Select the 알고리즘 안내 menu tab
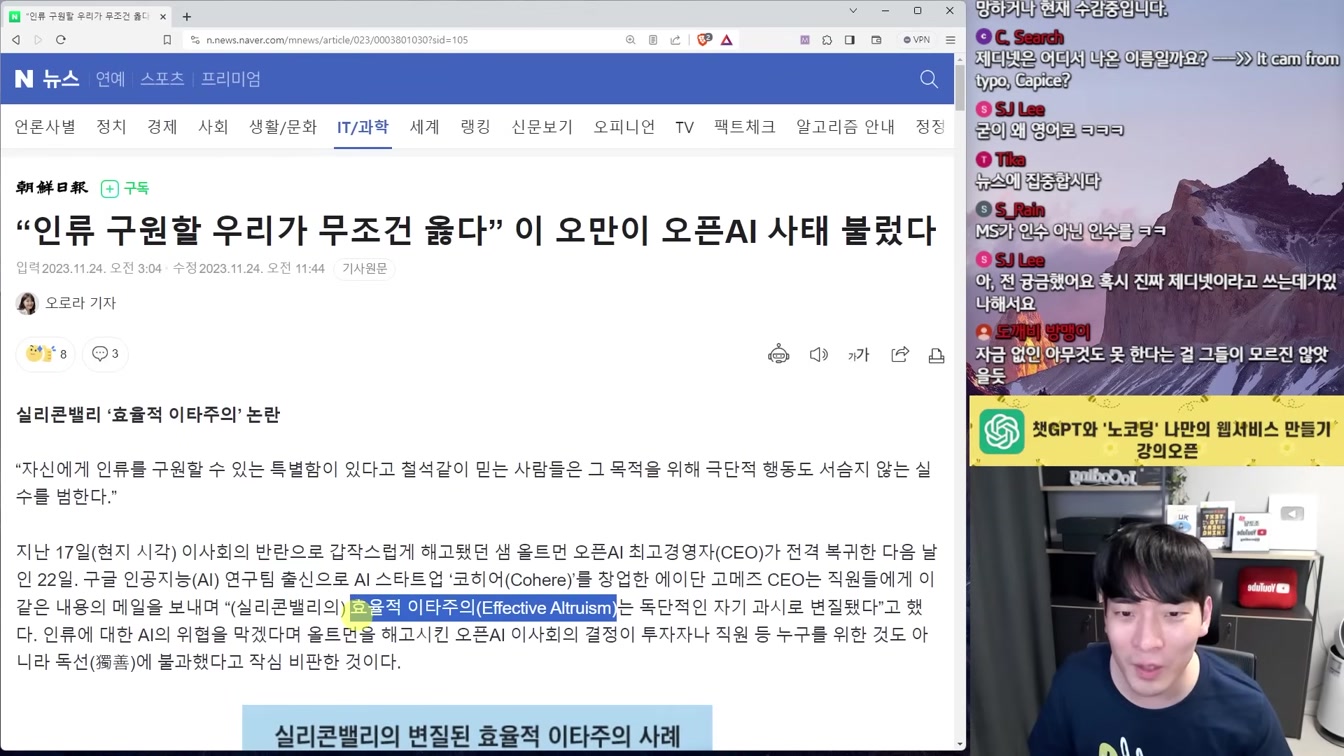The width and height of the screenshot is (1344, 756). (x=845, y=127)
